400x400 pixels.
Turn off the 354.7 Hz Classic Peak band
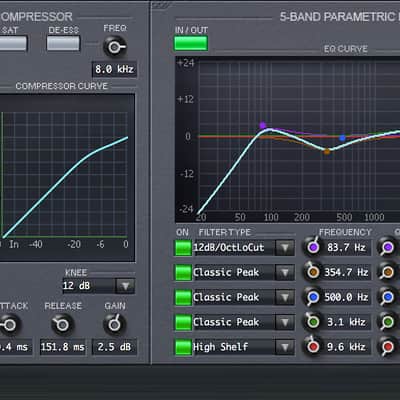tap(183, 273)
